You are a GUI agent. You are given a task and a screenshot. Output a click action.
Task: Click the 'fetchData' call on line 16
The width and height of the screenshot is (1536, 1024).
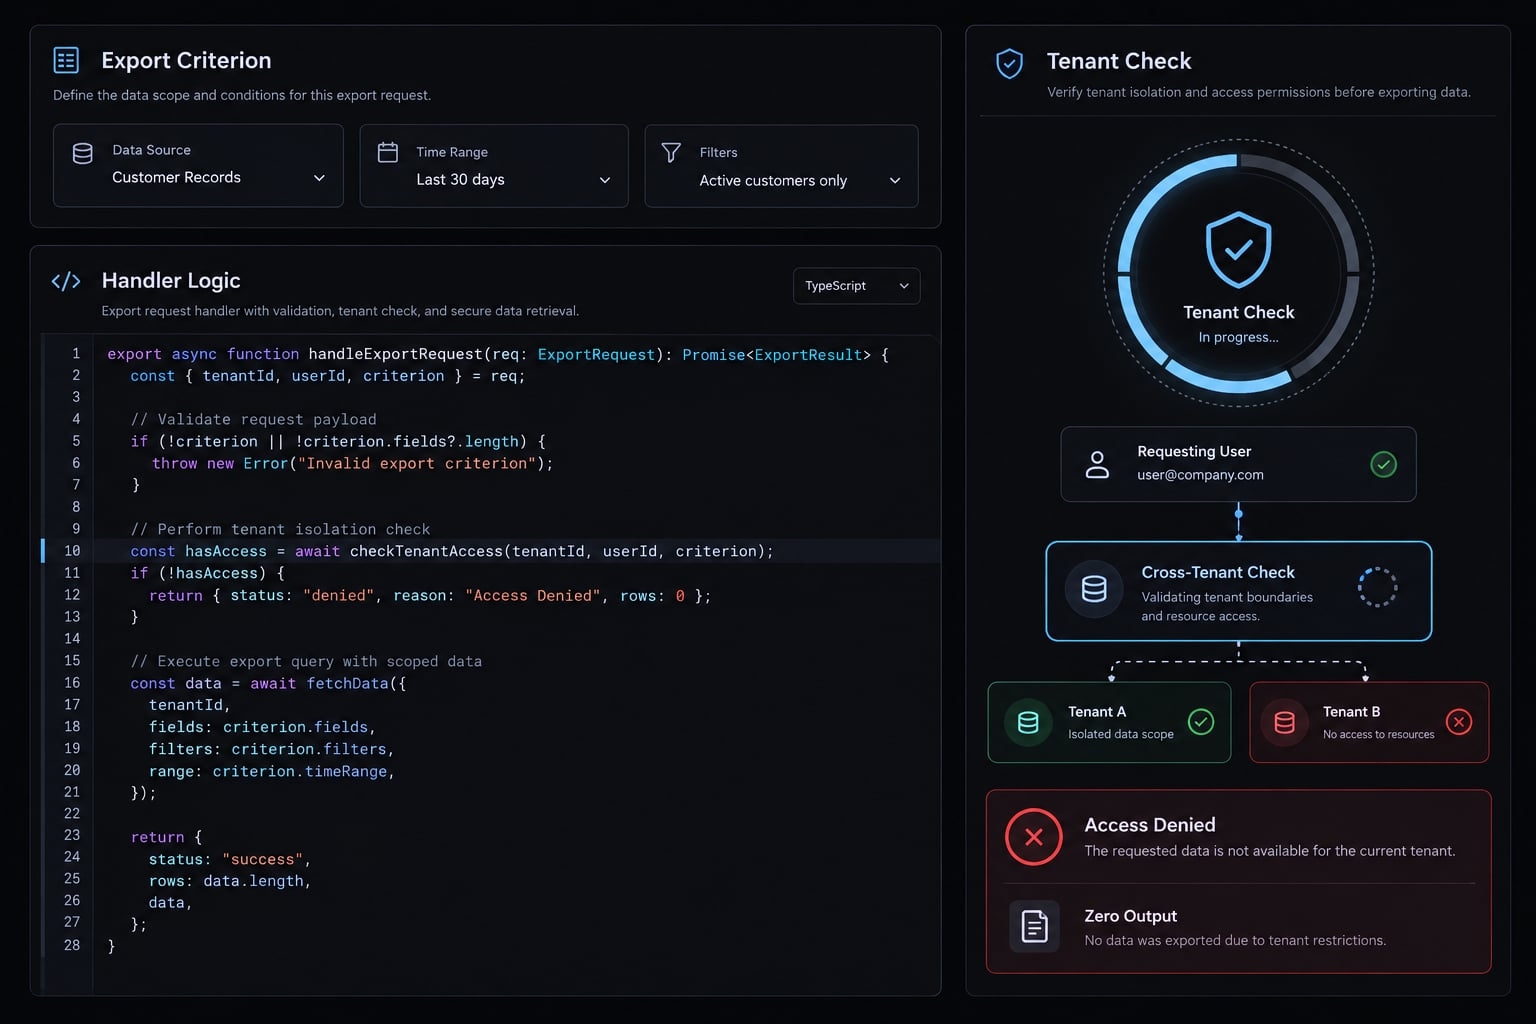[347, 684]
